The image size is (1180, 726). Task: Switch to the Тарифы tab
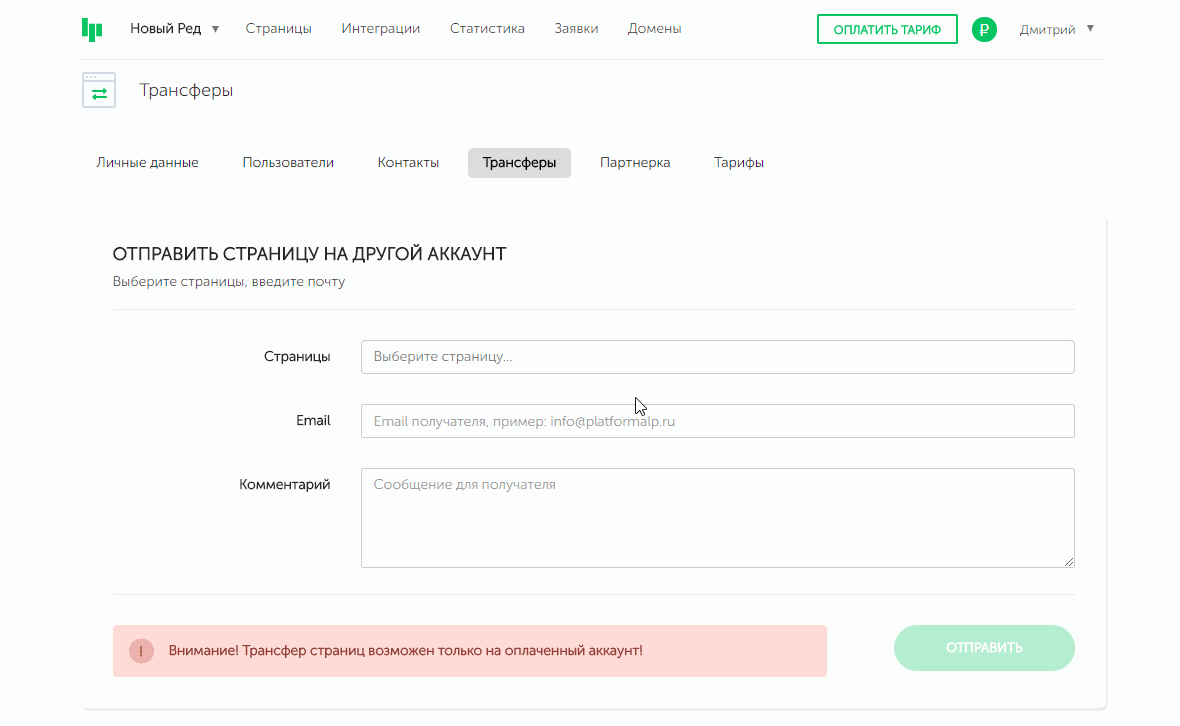pos(739,163)
